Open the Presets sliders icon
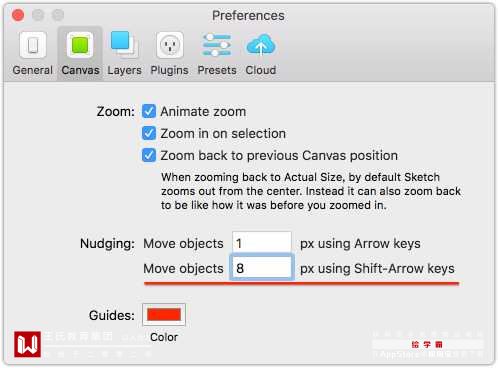The width and height of the screenshot is (498, 368). tap(217, 45)
